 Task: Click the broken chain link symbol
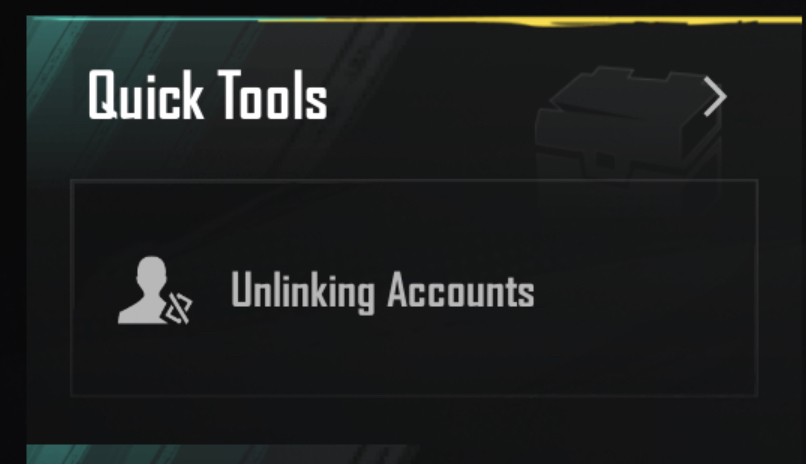tap(178, 309)
